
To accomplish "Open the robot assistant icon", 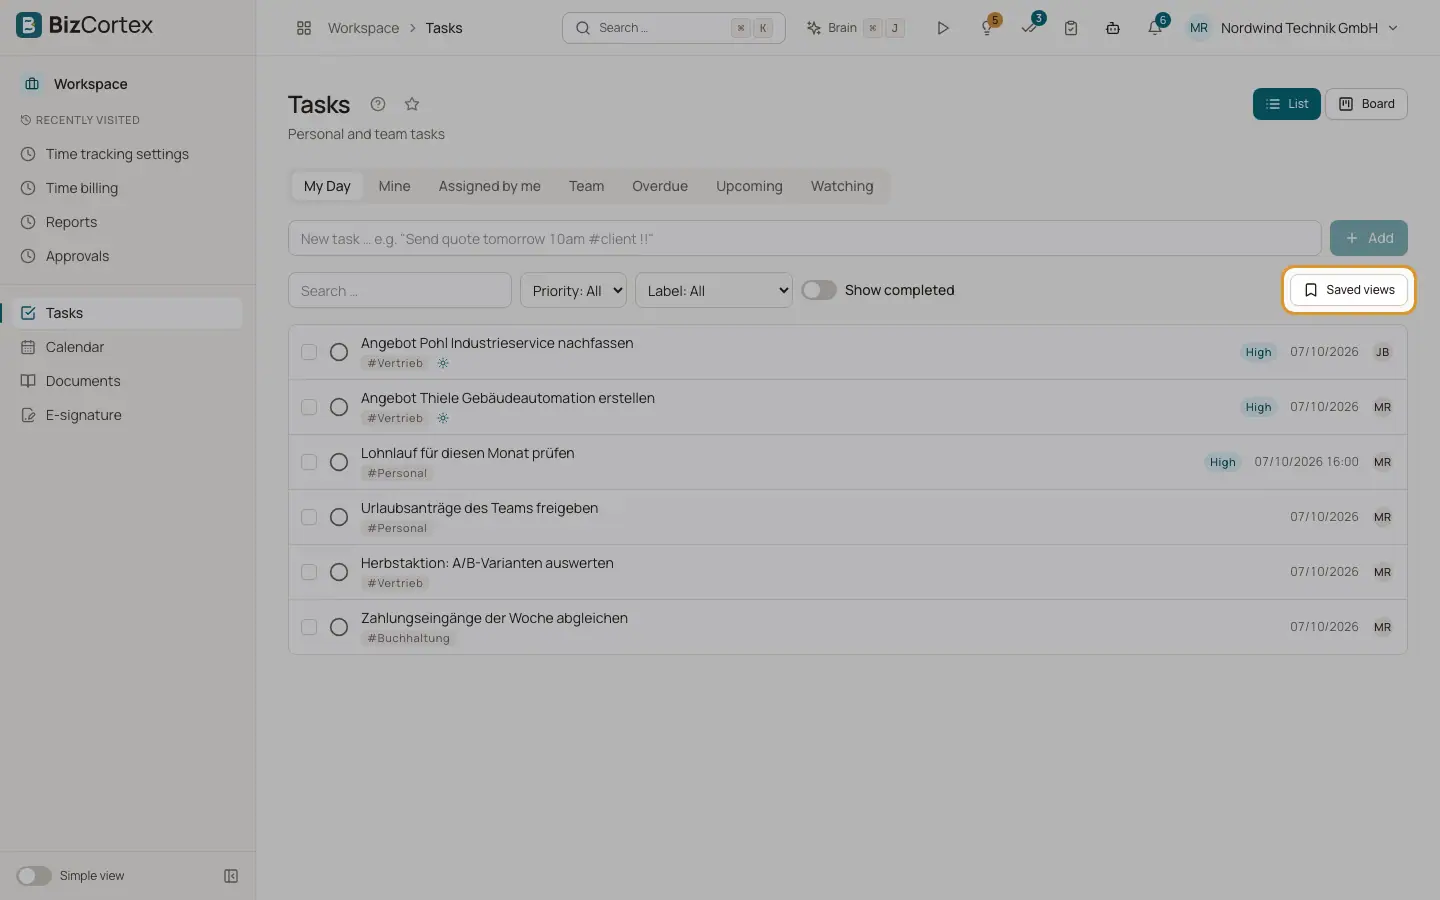I will [x=1113, y=28].
